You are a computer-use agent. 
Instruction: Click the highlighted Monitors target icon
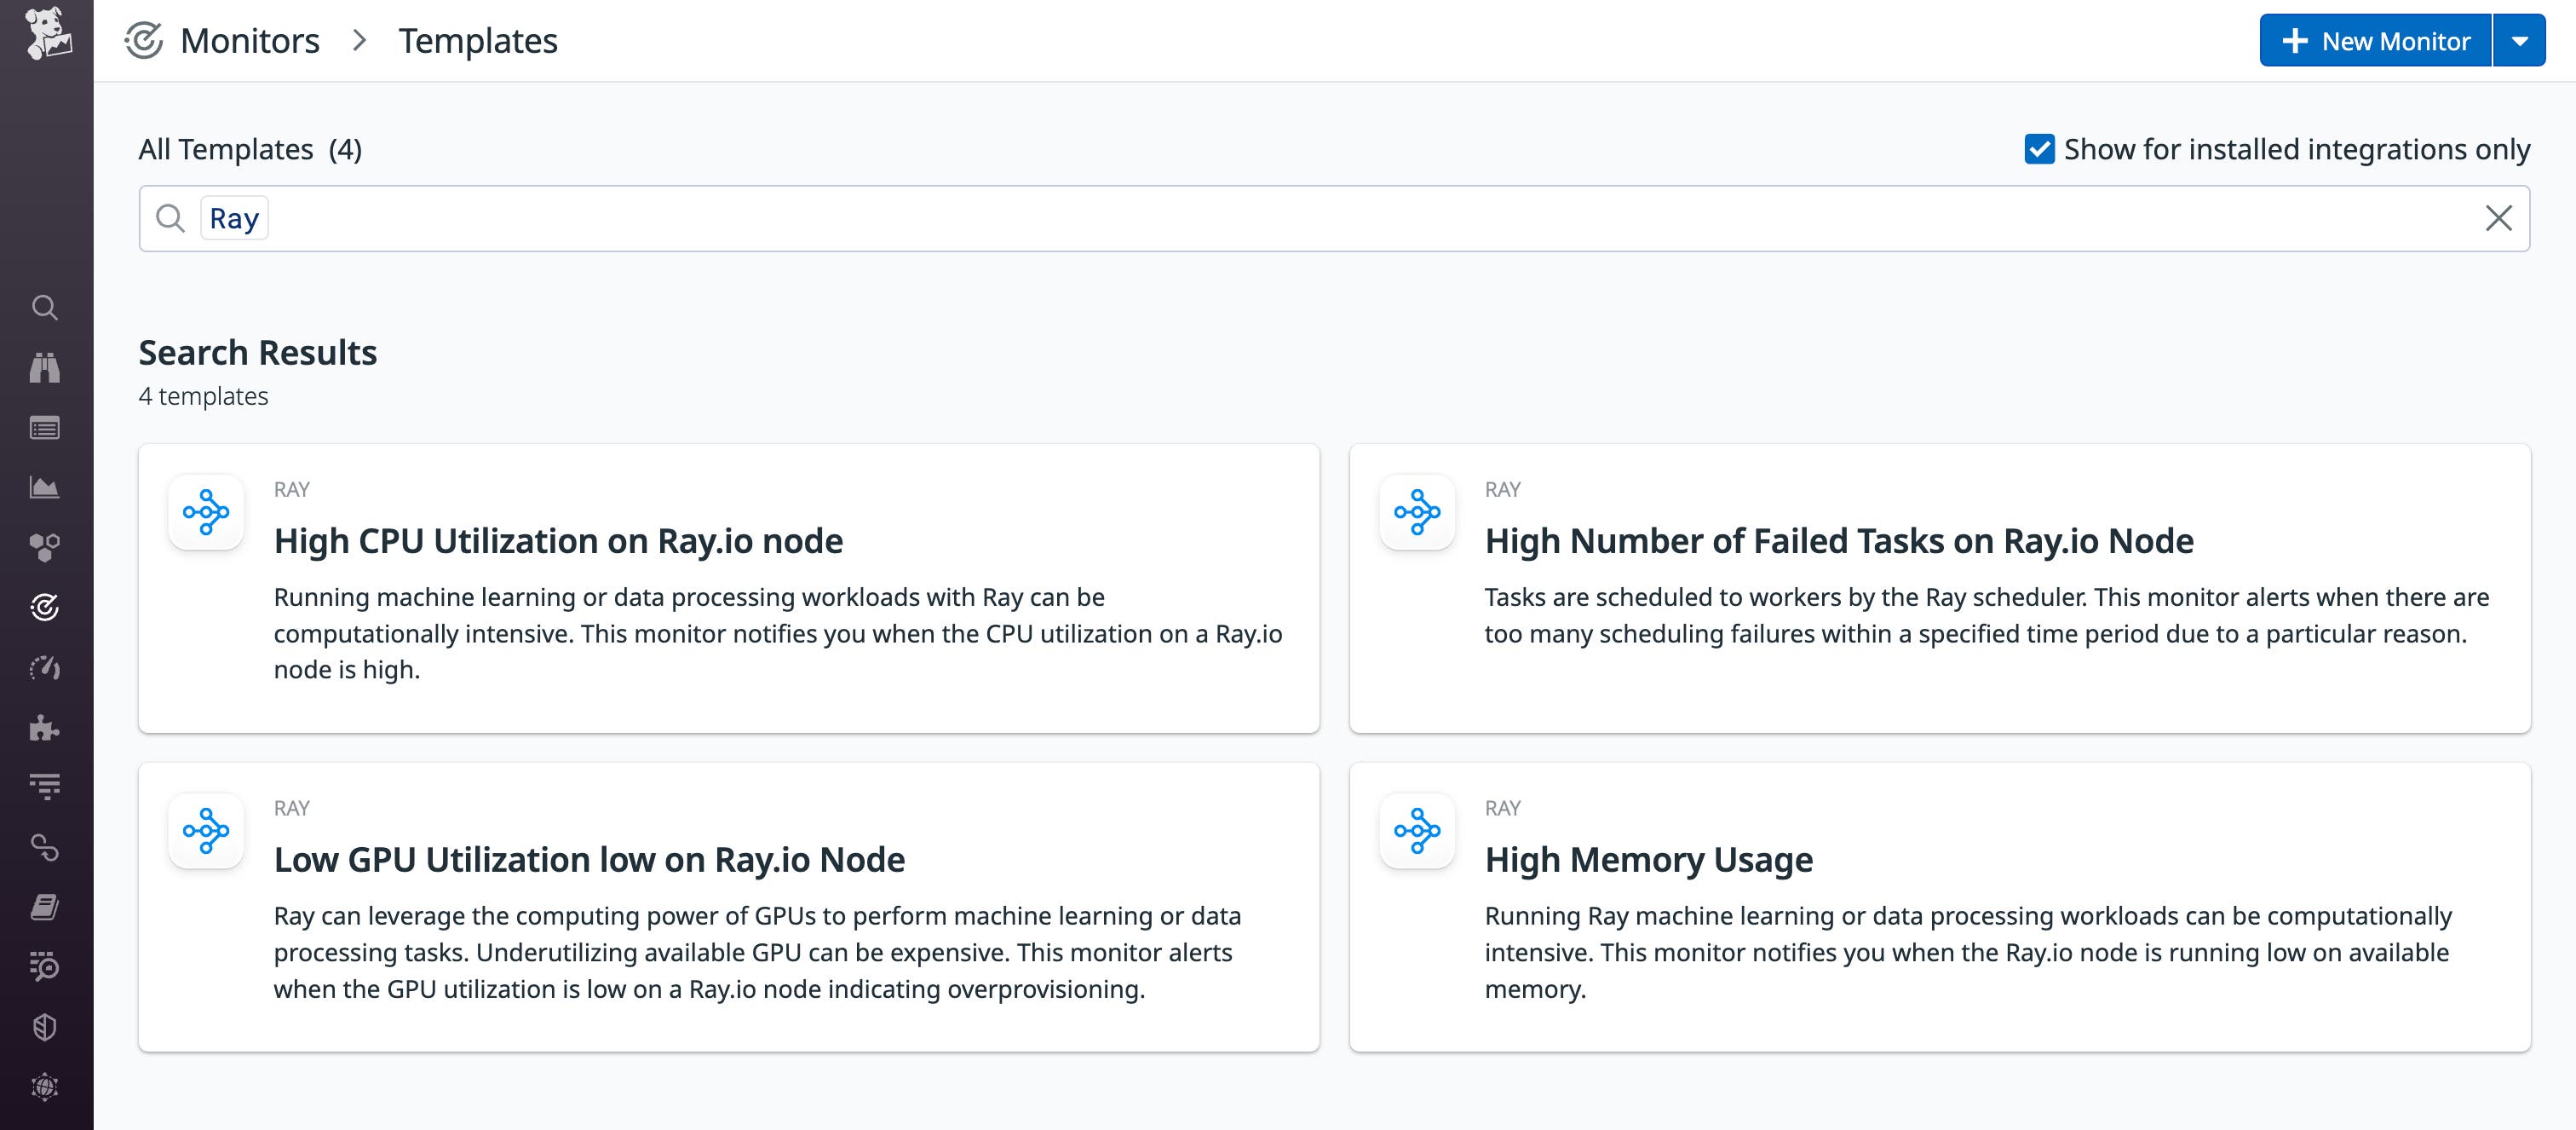tap(45, 607)
